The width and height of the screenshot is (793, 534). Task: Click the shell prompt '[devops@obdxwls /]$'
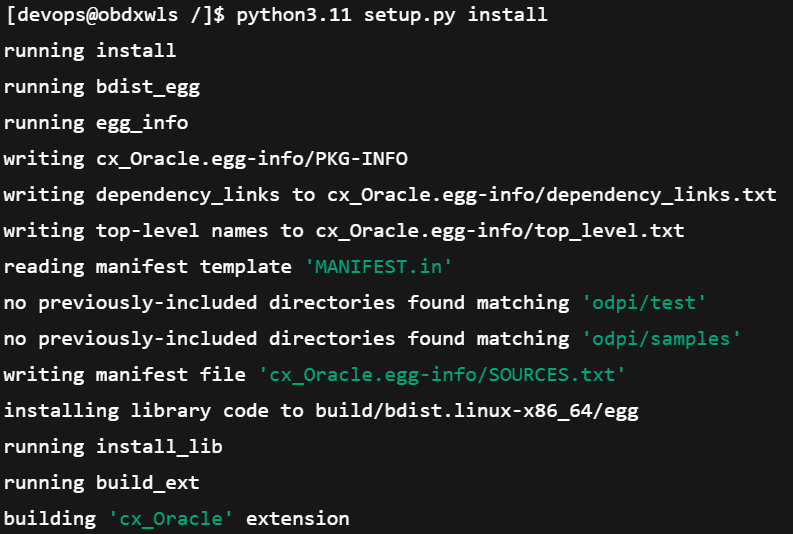point(115,15)
